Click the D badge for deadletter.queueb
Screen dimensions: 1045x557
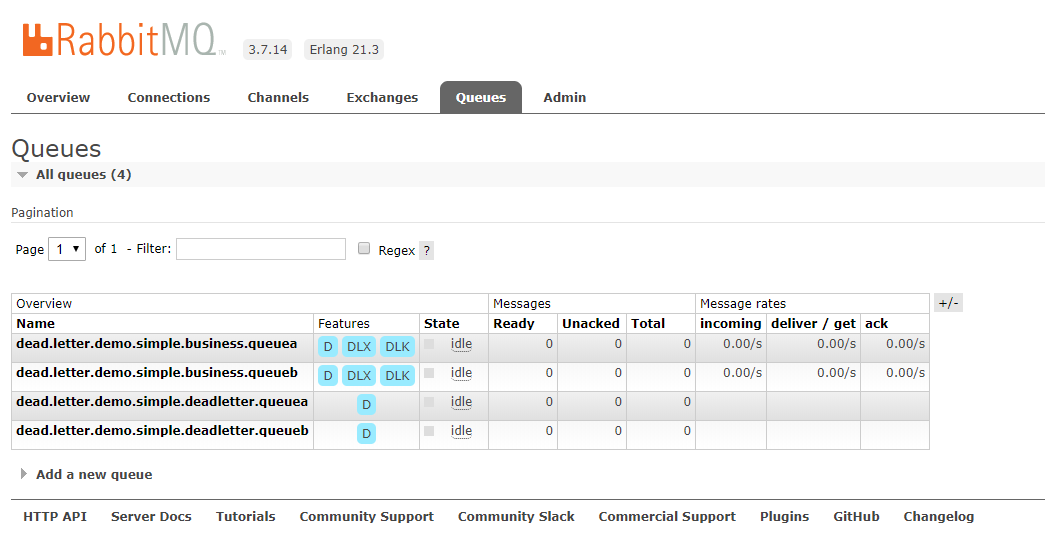click(366, 434)
